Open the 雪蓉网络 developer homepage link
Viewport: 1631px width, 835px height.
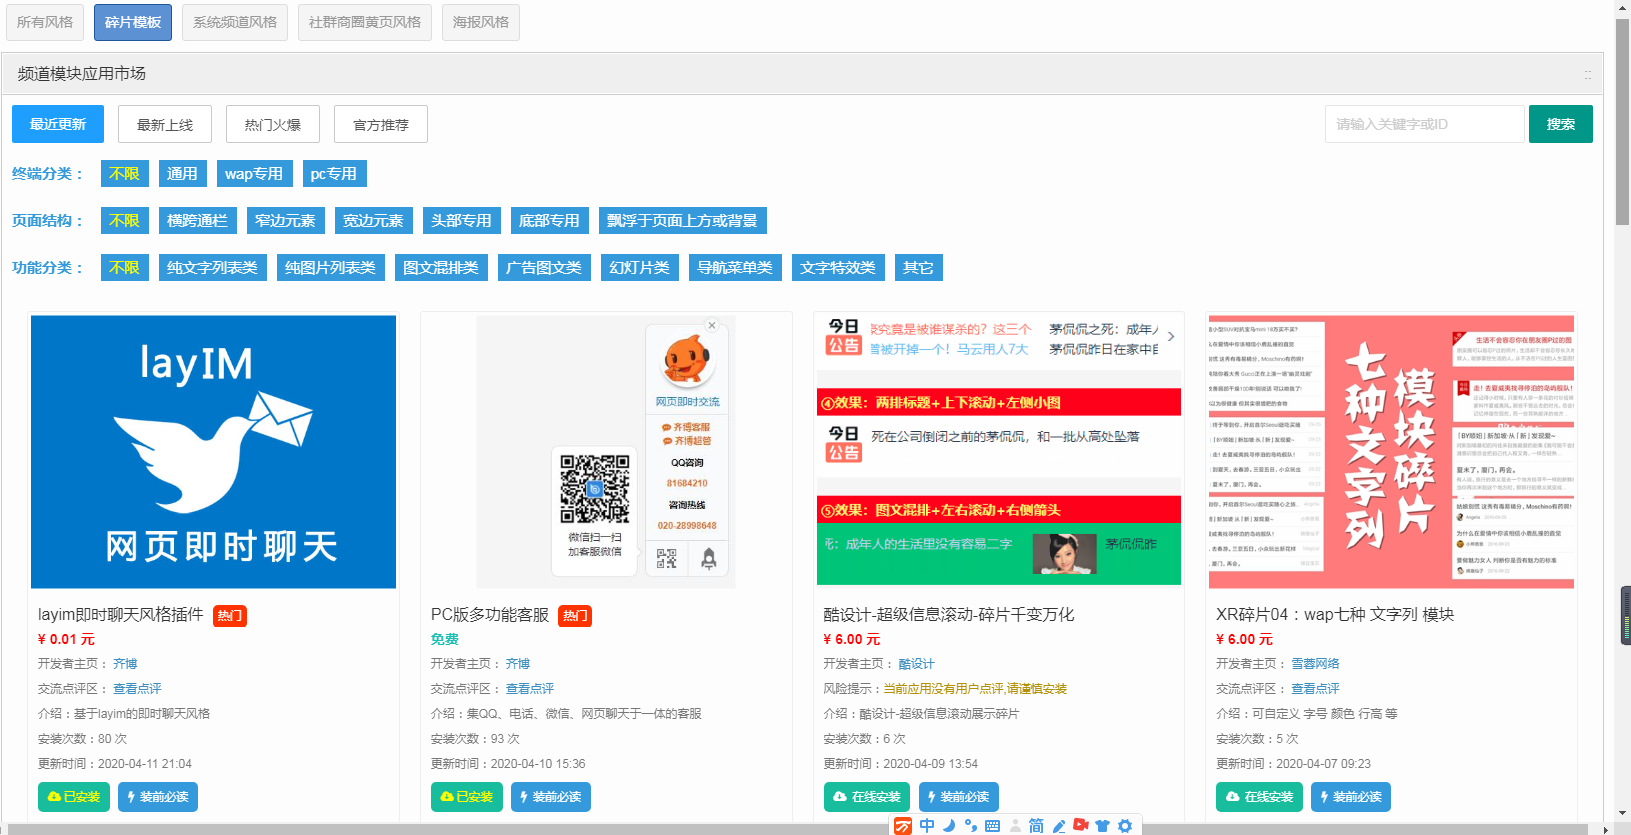click(x=1315, y=664)
